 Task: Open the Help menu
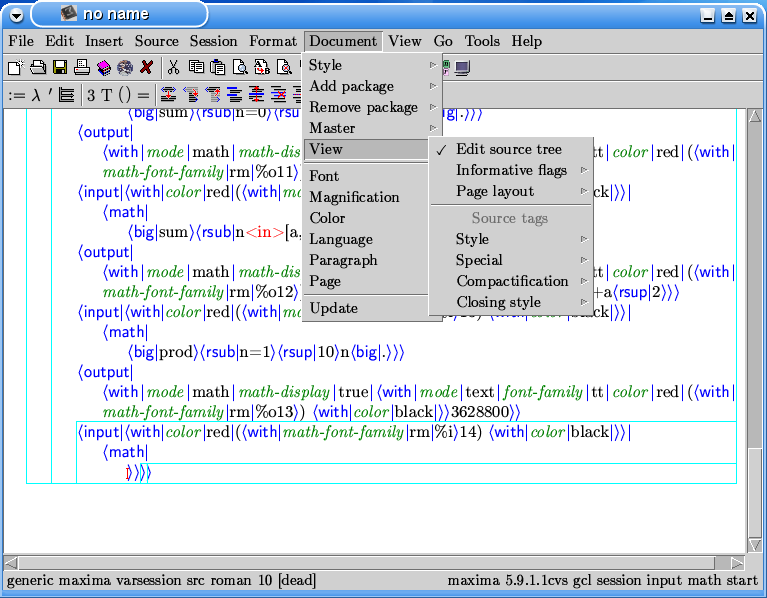[x=526, y=41]
